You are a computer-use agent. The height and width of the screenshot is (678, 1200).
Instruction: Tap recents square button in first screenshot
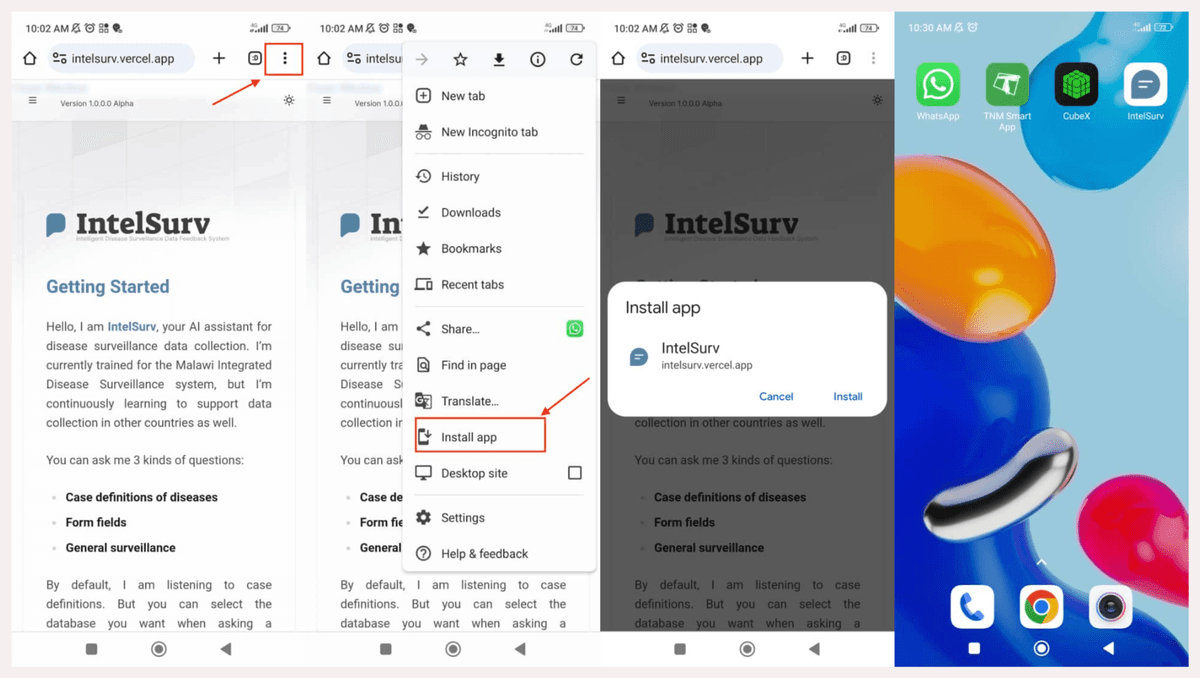point(92,649)
